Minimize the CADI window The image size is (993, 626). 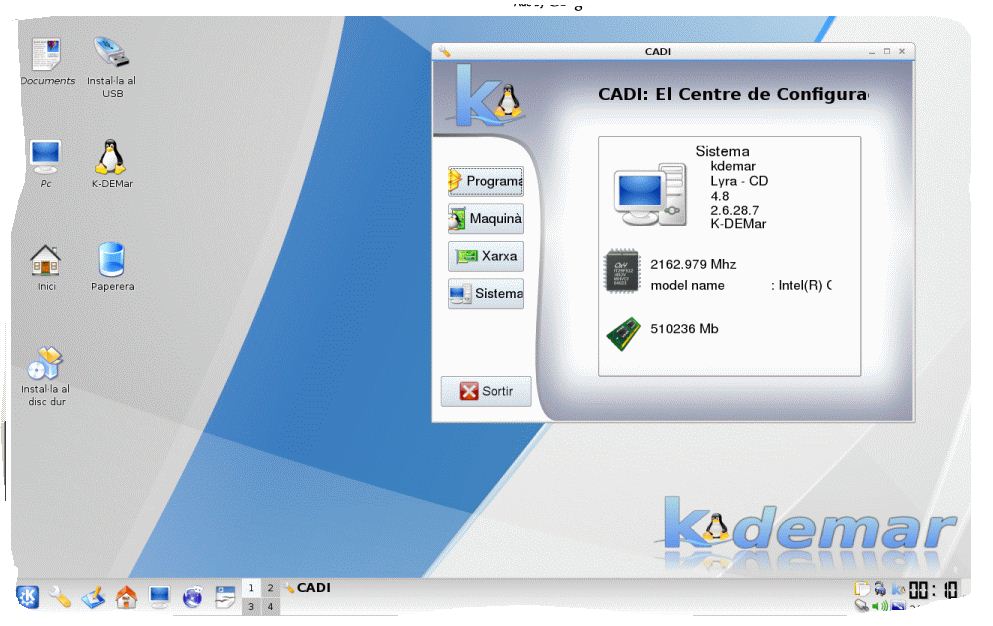point(872,52)
